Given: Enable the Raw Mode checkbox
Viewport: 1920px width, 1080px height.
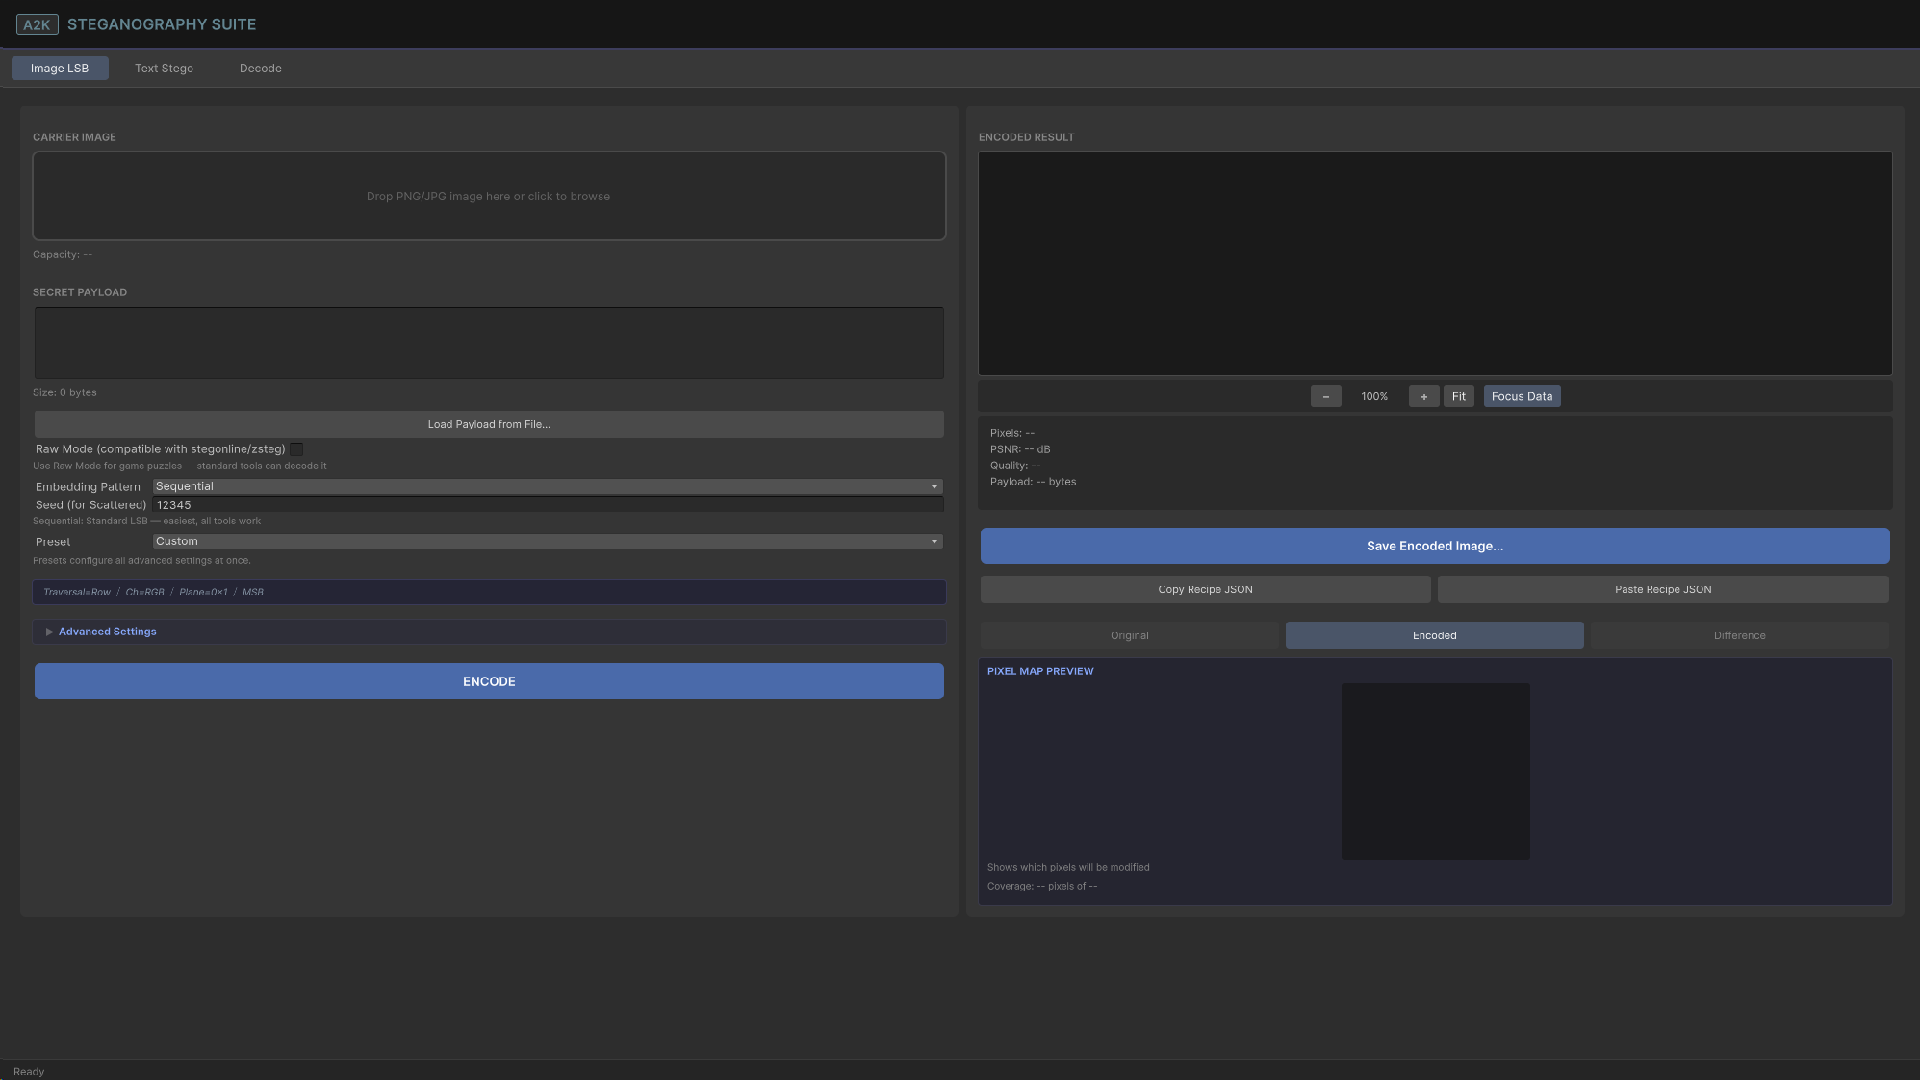Looking at the screenshot, I should pyautogui.click(x=297, y=450).
